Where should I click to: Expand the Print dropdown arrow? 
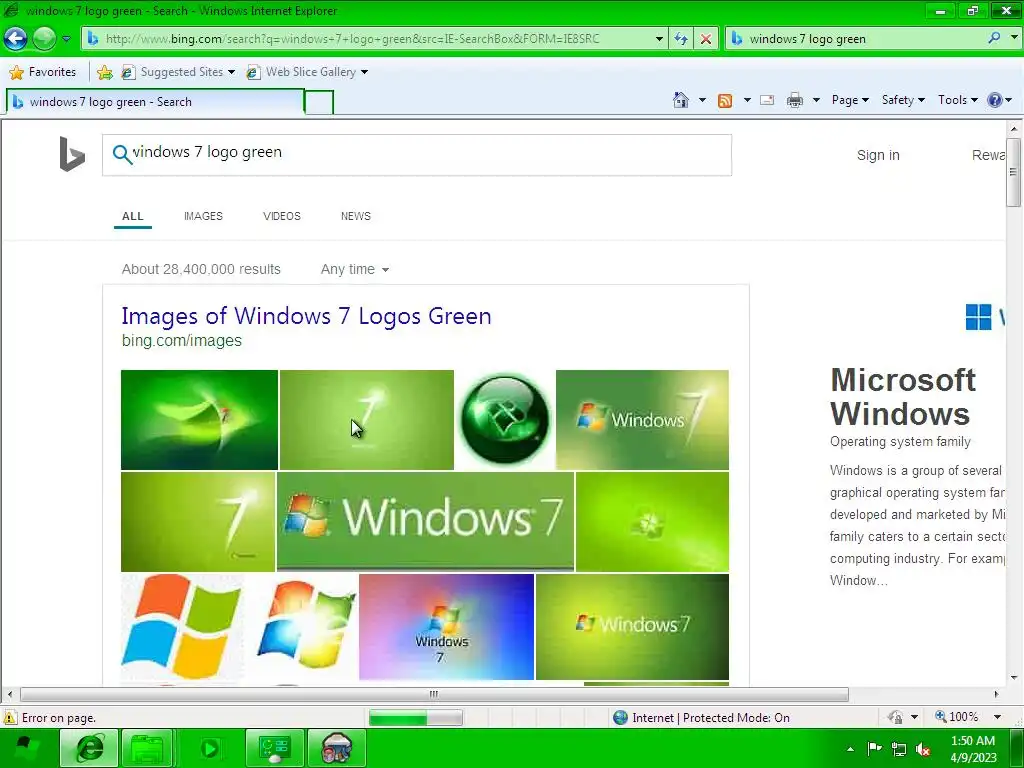click(x=816, y=100)
